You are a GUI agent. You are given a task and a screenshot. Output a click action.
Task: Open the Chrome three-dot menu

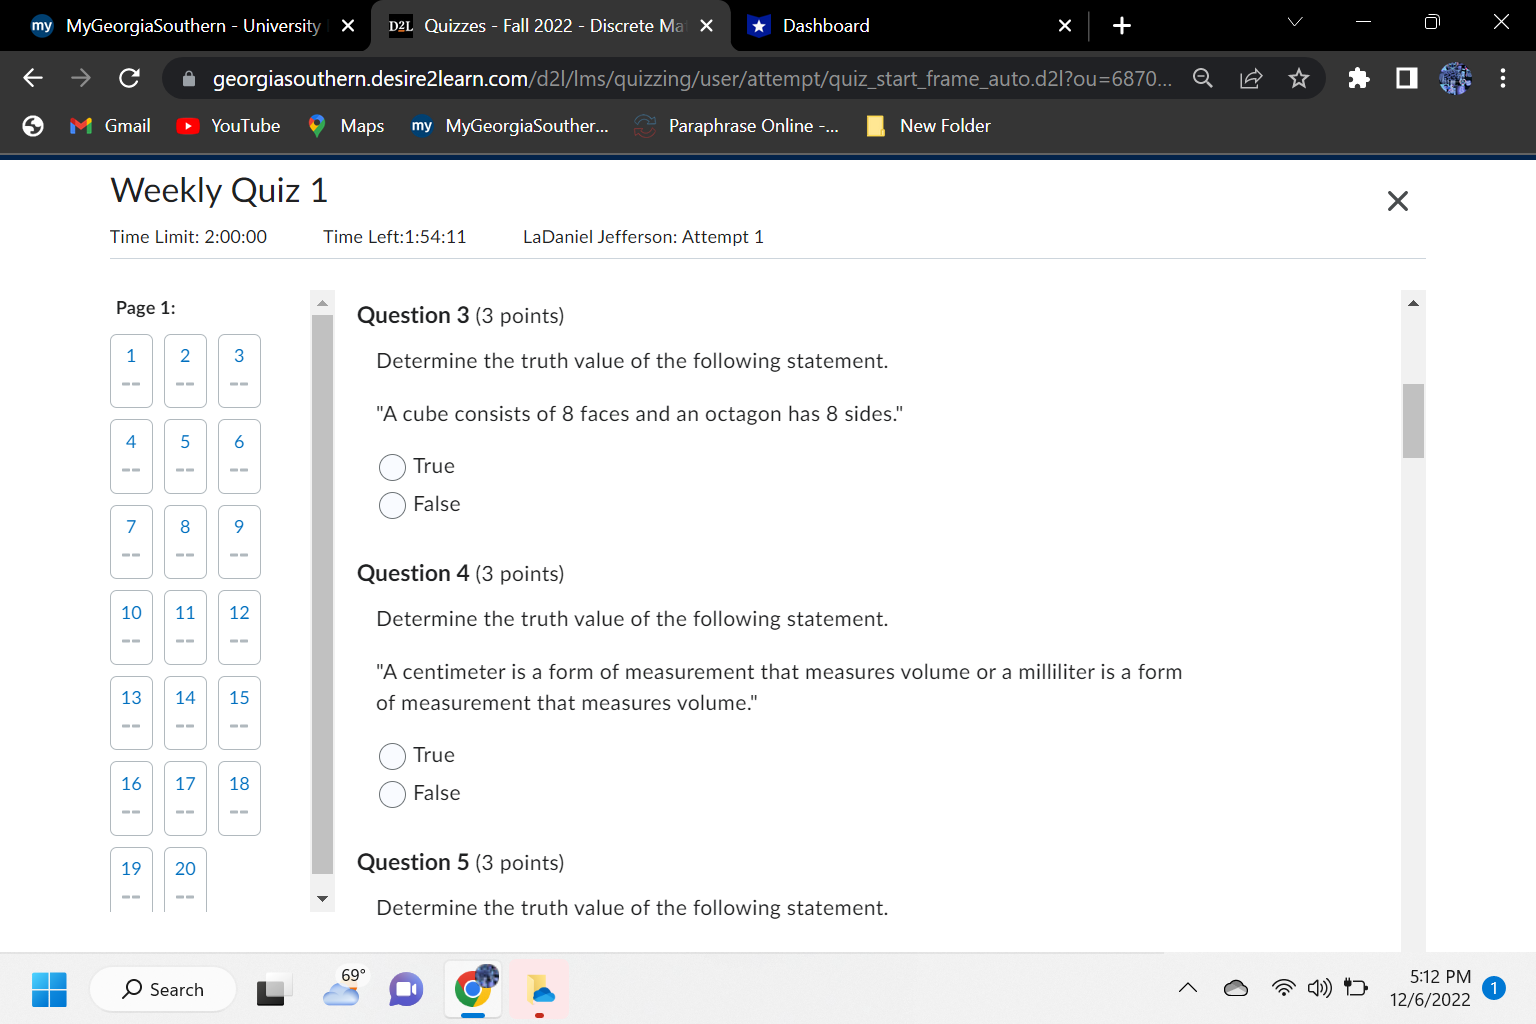pos(1503,78)
